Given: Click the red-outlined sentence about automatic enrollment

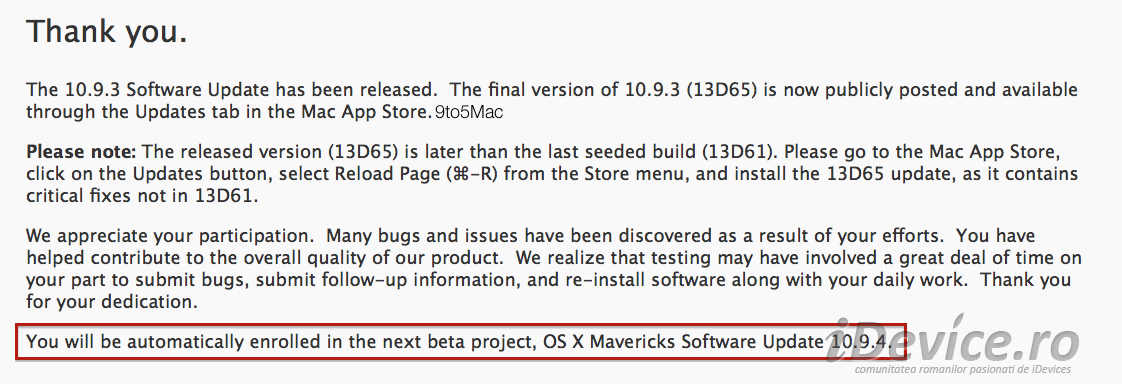Looking at the screenshot, I should pyautogui.click(x=462, y=342).
